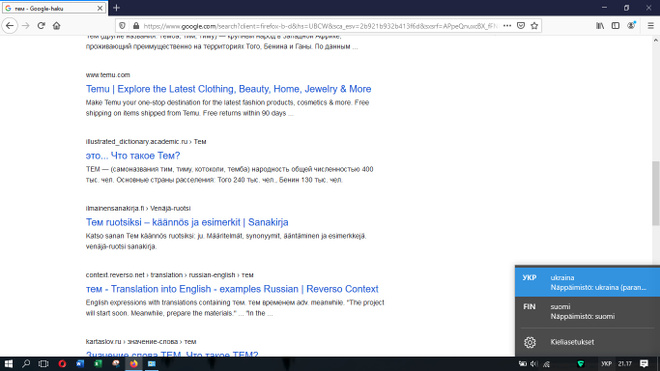The height and width of the screenshot is (371, 660).
Task: Go back to the previous page
Action: click(10, 26)
